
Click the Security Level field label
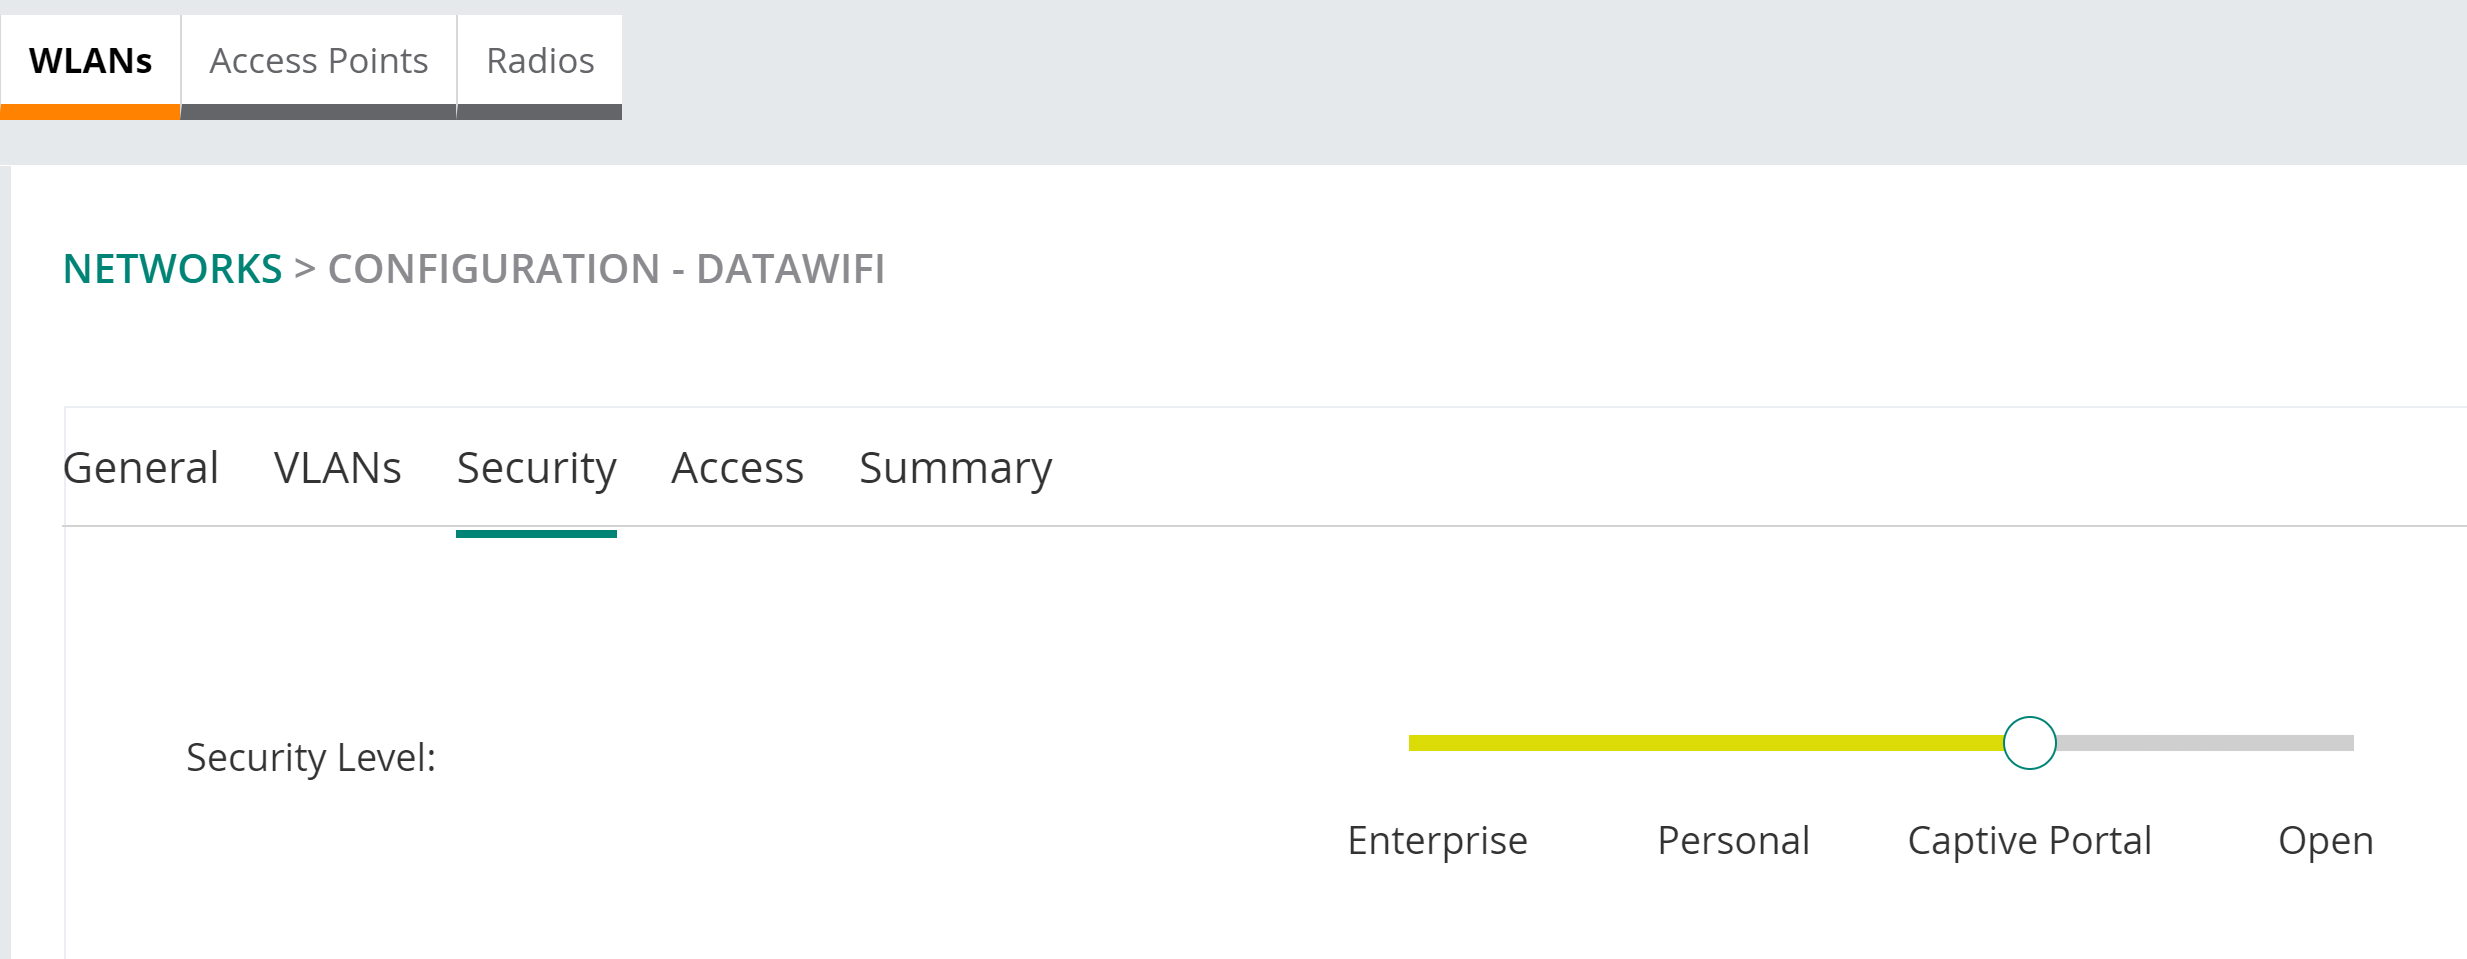[311, 758]
